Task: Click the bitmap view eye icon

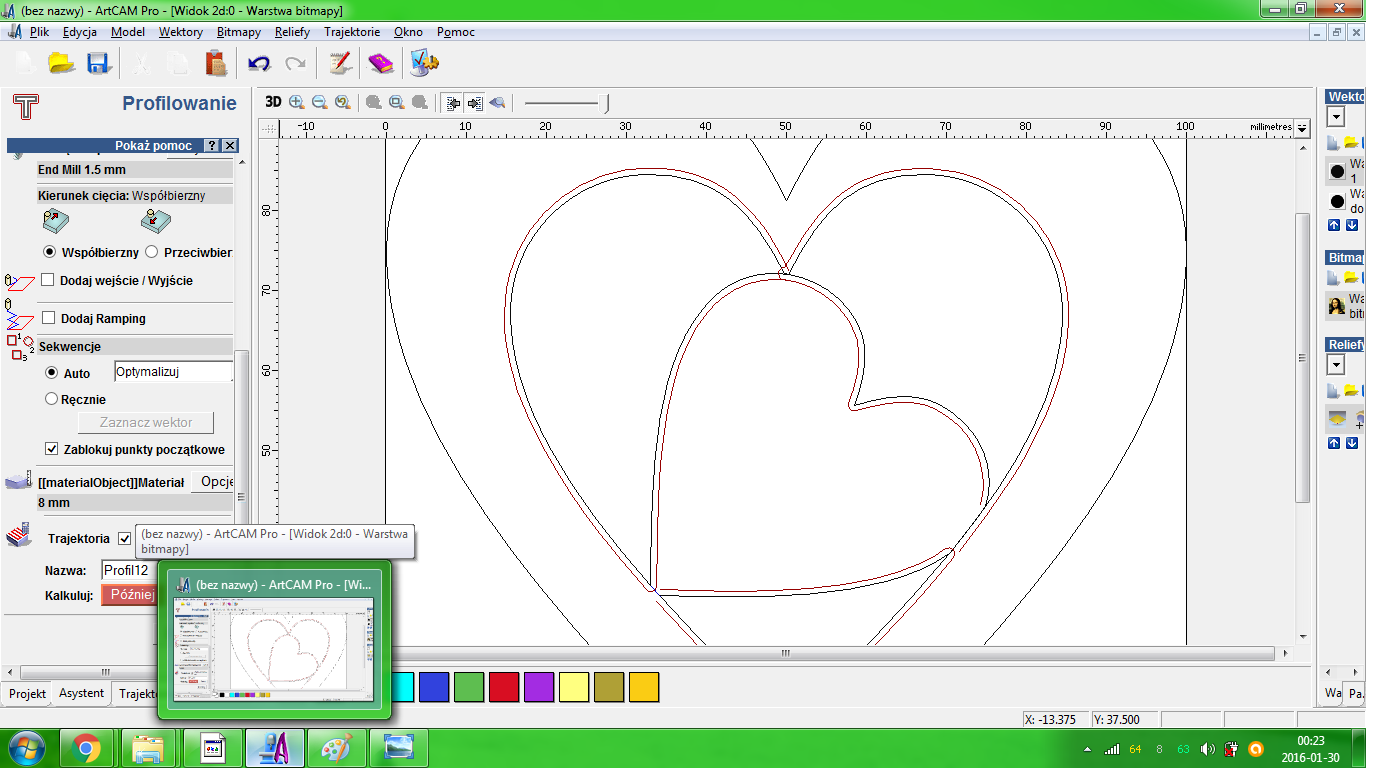Action: coord(497,102)
